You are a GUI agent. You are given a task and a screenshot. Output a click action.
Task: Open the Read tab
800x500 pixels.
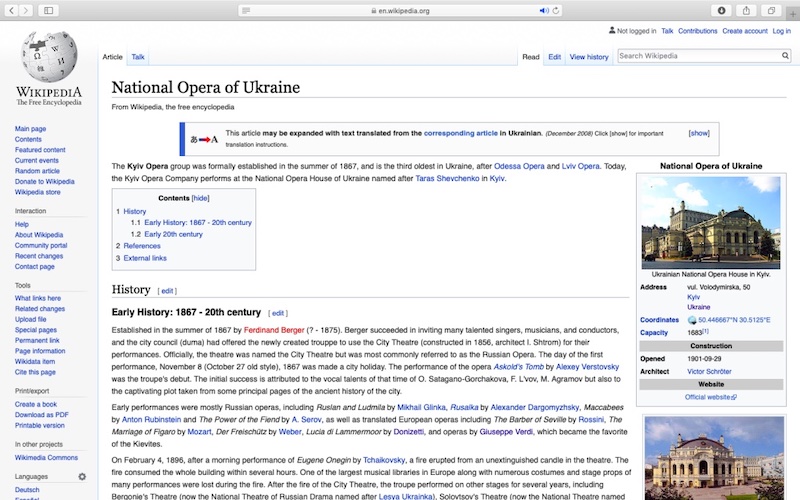[x=531, y=57]
